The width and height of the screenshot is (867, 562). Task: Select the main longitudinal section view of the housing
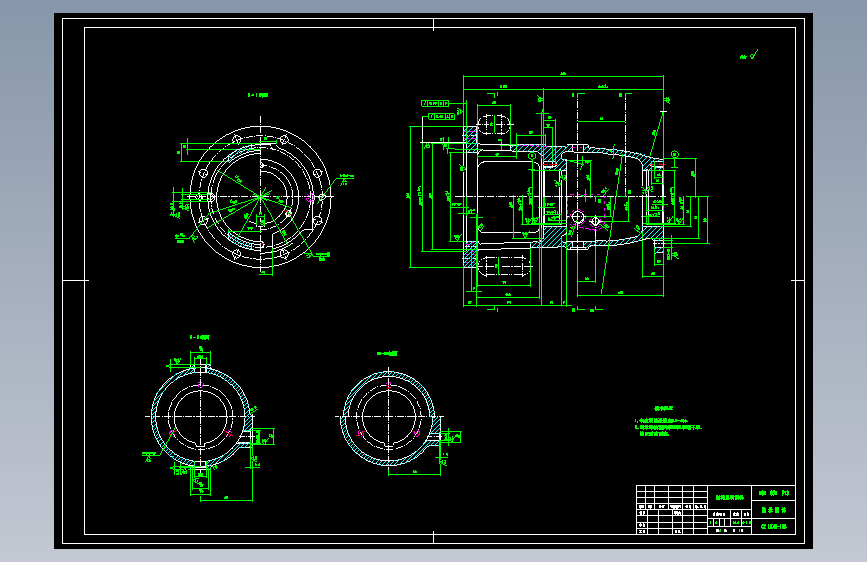point(563,197)
